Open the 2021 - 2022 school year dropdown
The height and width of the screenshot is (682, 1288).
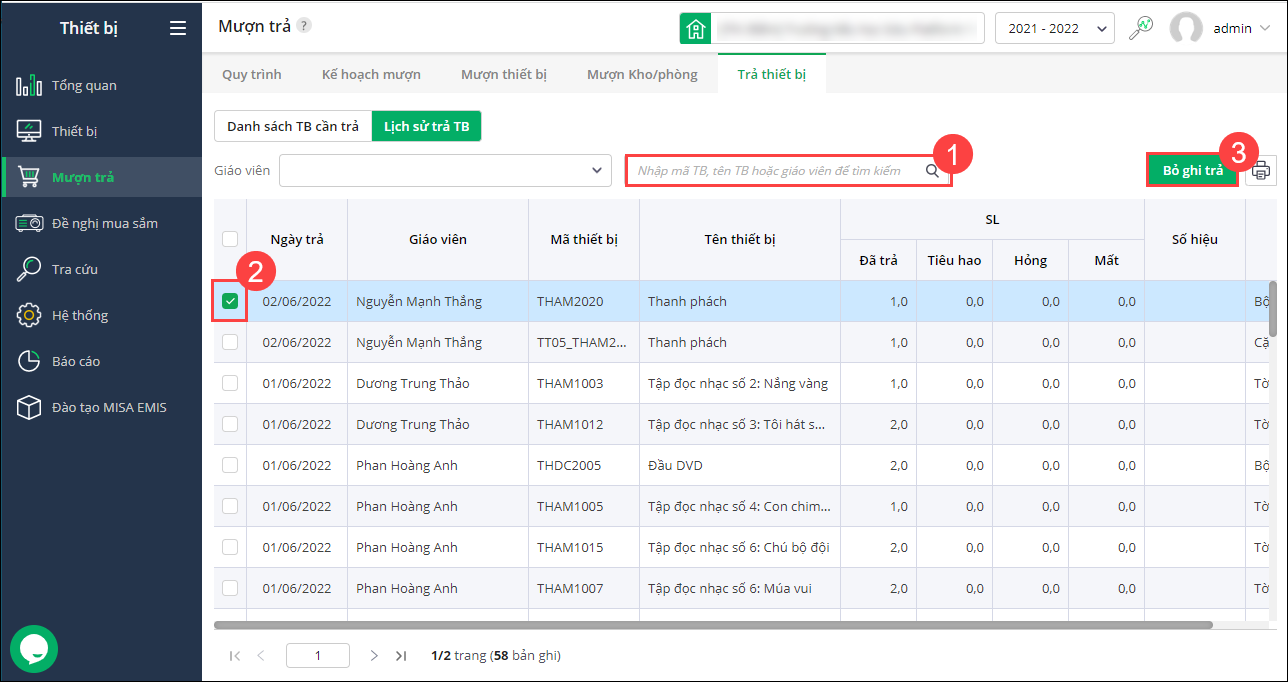tap(1054, 28)
